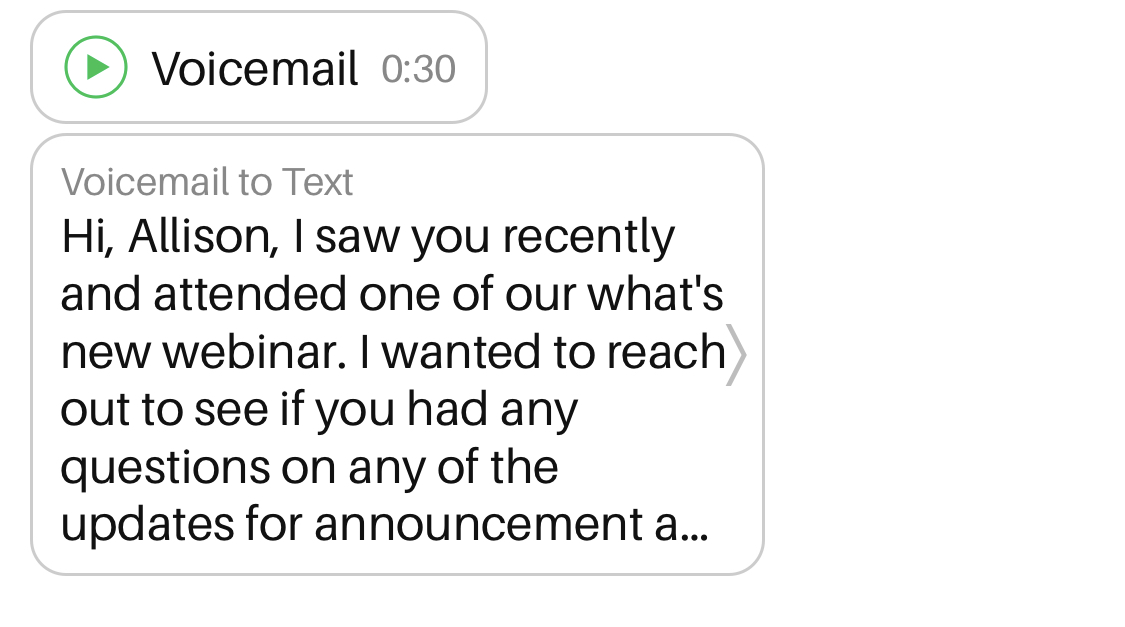Click the 0:30 voicemail duration
1125x627 pixels.
coord(418,69)
